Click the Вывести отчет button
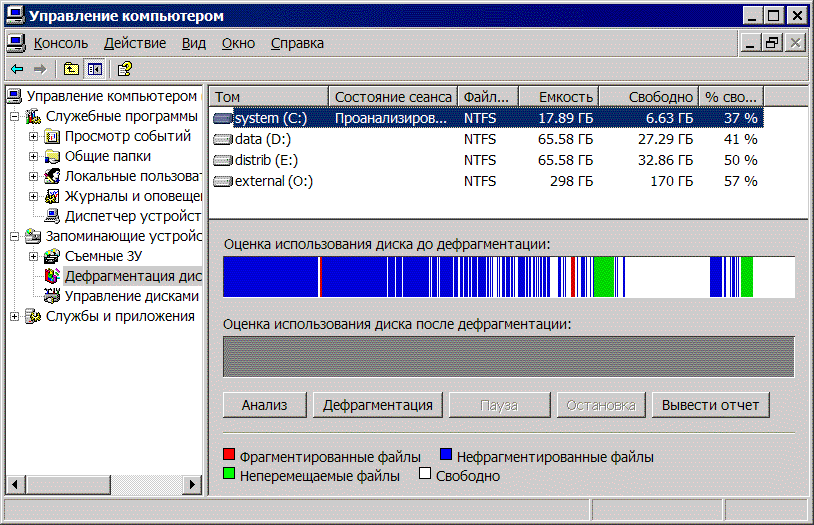The height and width of the screenshot is (525, 814). pyautogui.click(x=711, y=405)
